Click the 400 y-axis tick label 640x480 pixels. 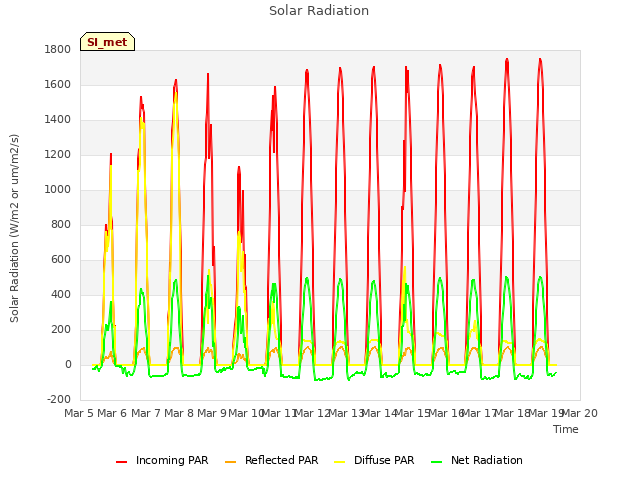61,295
